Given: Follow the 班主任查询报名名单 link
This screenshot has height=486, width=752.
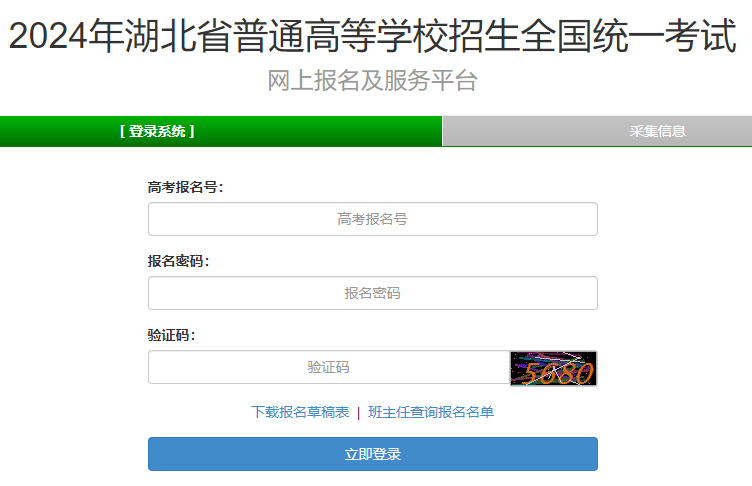Looking at the screenshot, I should (x=431, y=412).
